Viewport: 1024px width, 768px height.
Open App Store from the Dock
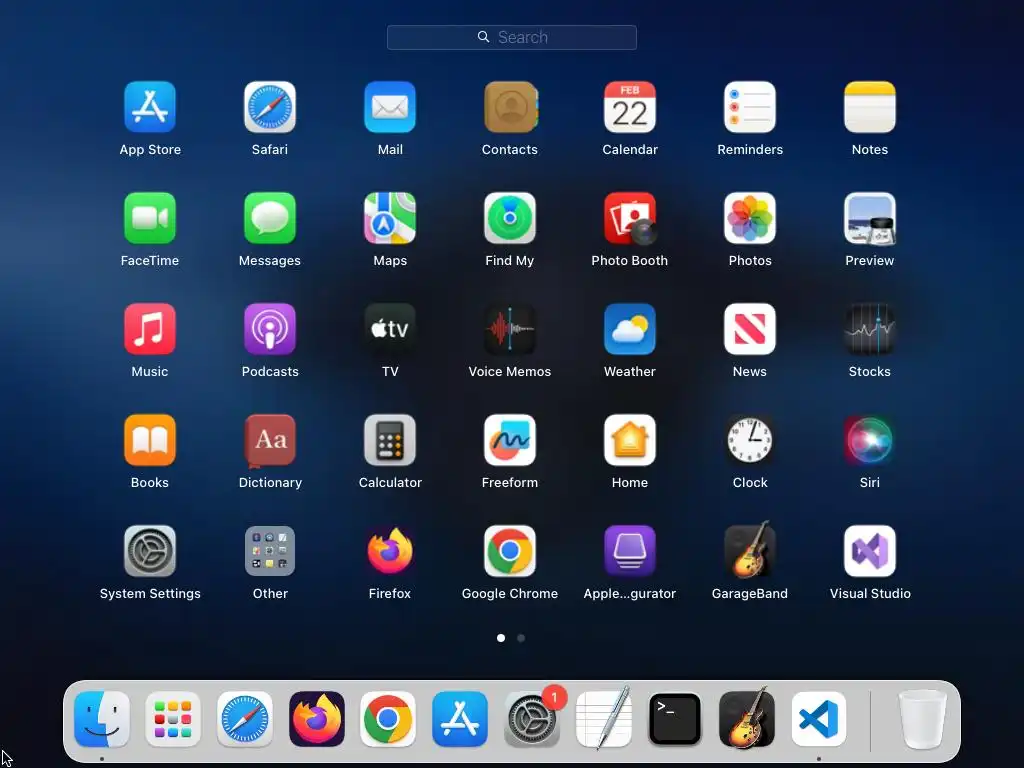point(460,719)
